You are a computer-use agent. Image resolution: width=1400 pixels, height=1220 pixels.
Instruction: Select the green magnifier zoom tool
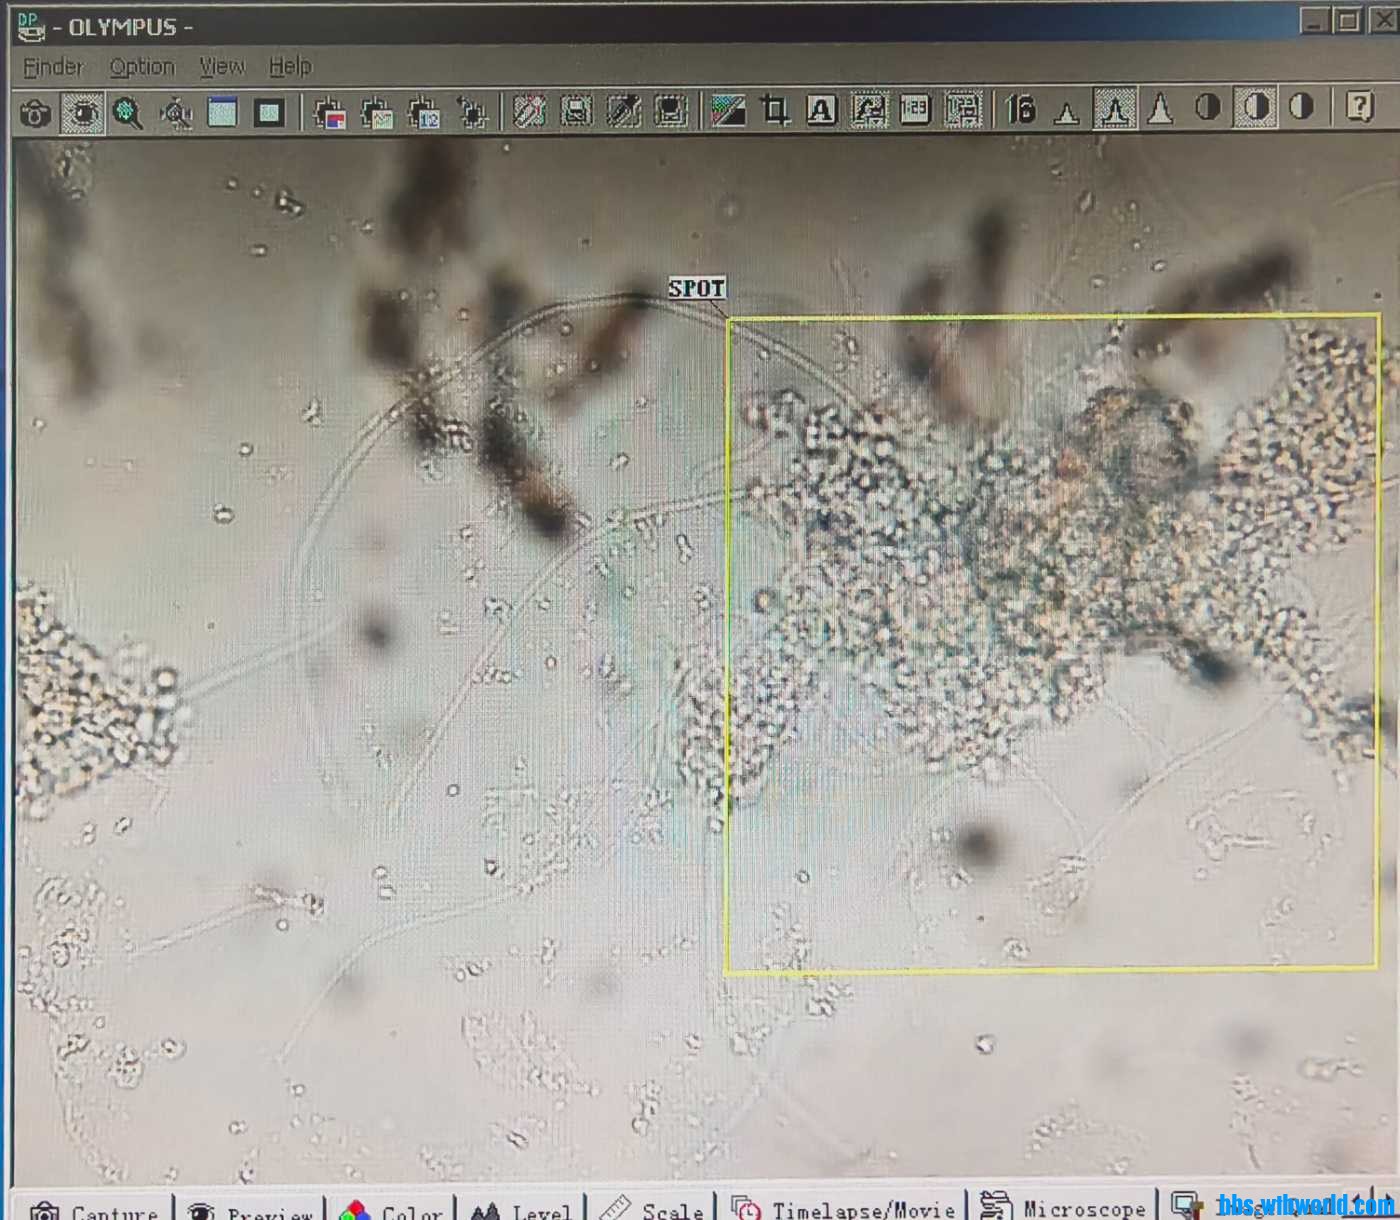[x=128, y=113]
